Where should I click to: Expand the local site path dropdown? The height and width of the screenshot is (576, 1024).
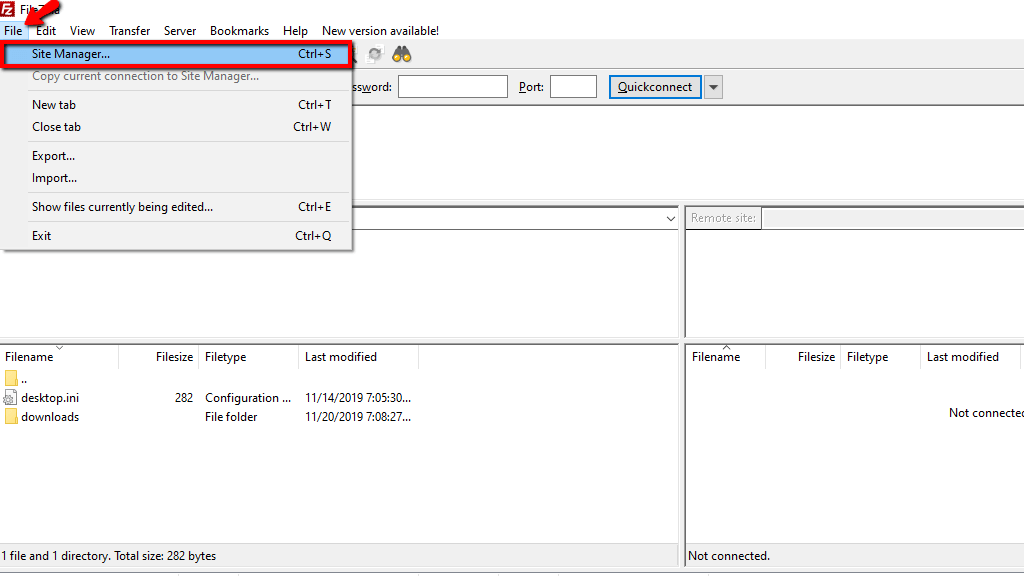click(x=671, y=219)
